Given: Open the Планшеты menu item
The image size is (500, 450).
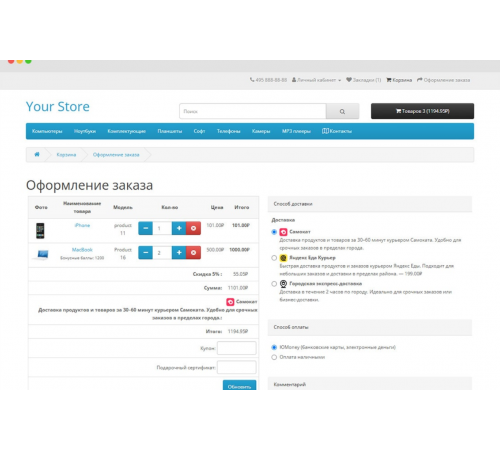Looking at the screenshot, I should (170, 131).
